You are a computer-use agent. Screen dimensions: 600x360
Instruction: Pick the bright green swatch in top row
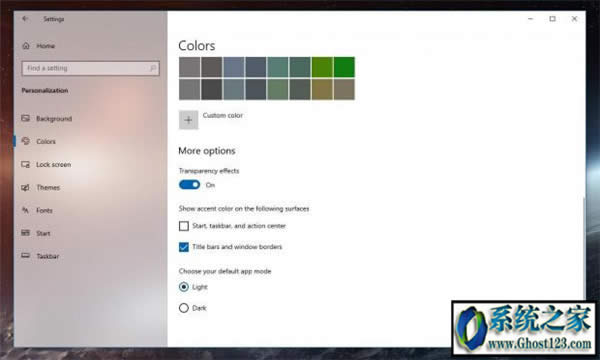[x=344, y=67]
